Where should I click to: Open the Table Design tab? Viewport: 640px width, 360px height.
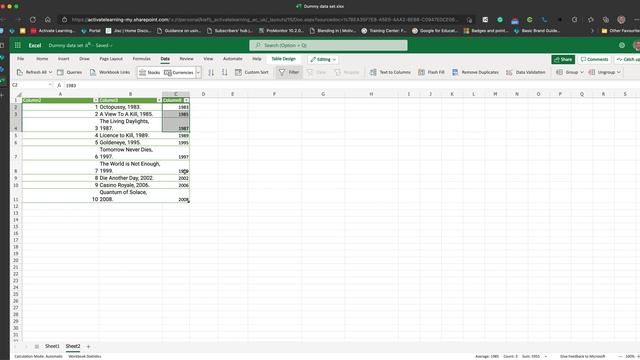[283, 59]
